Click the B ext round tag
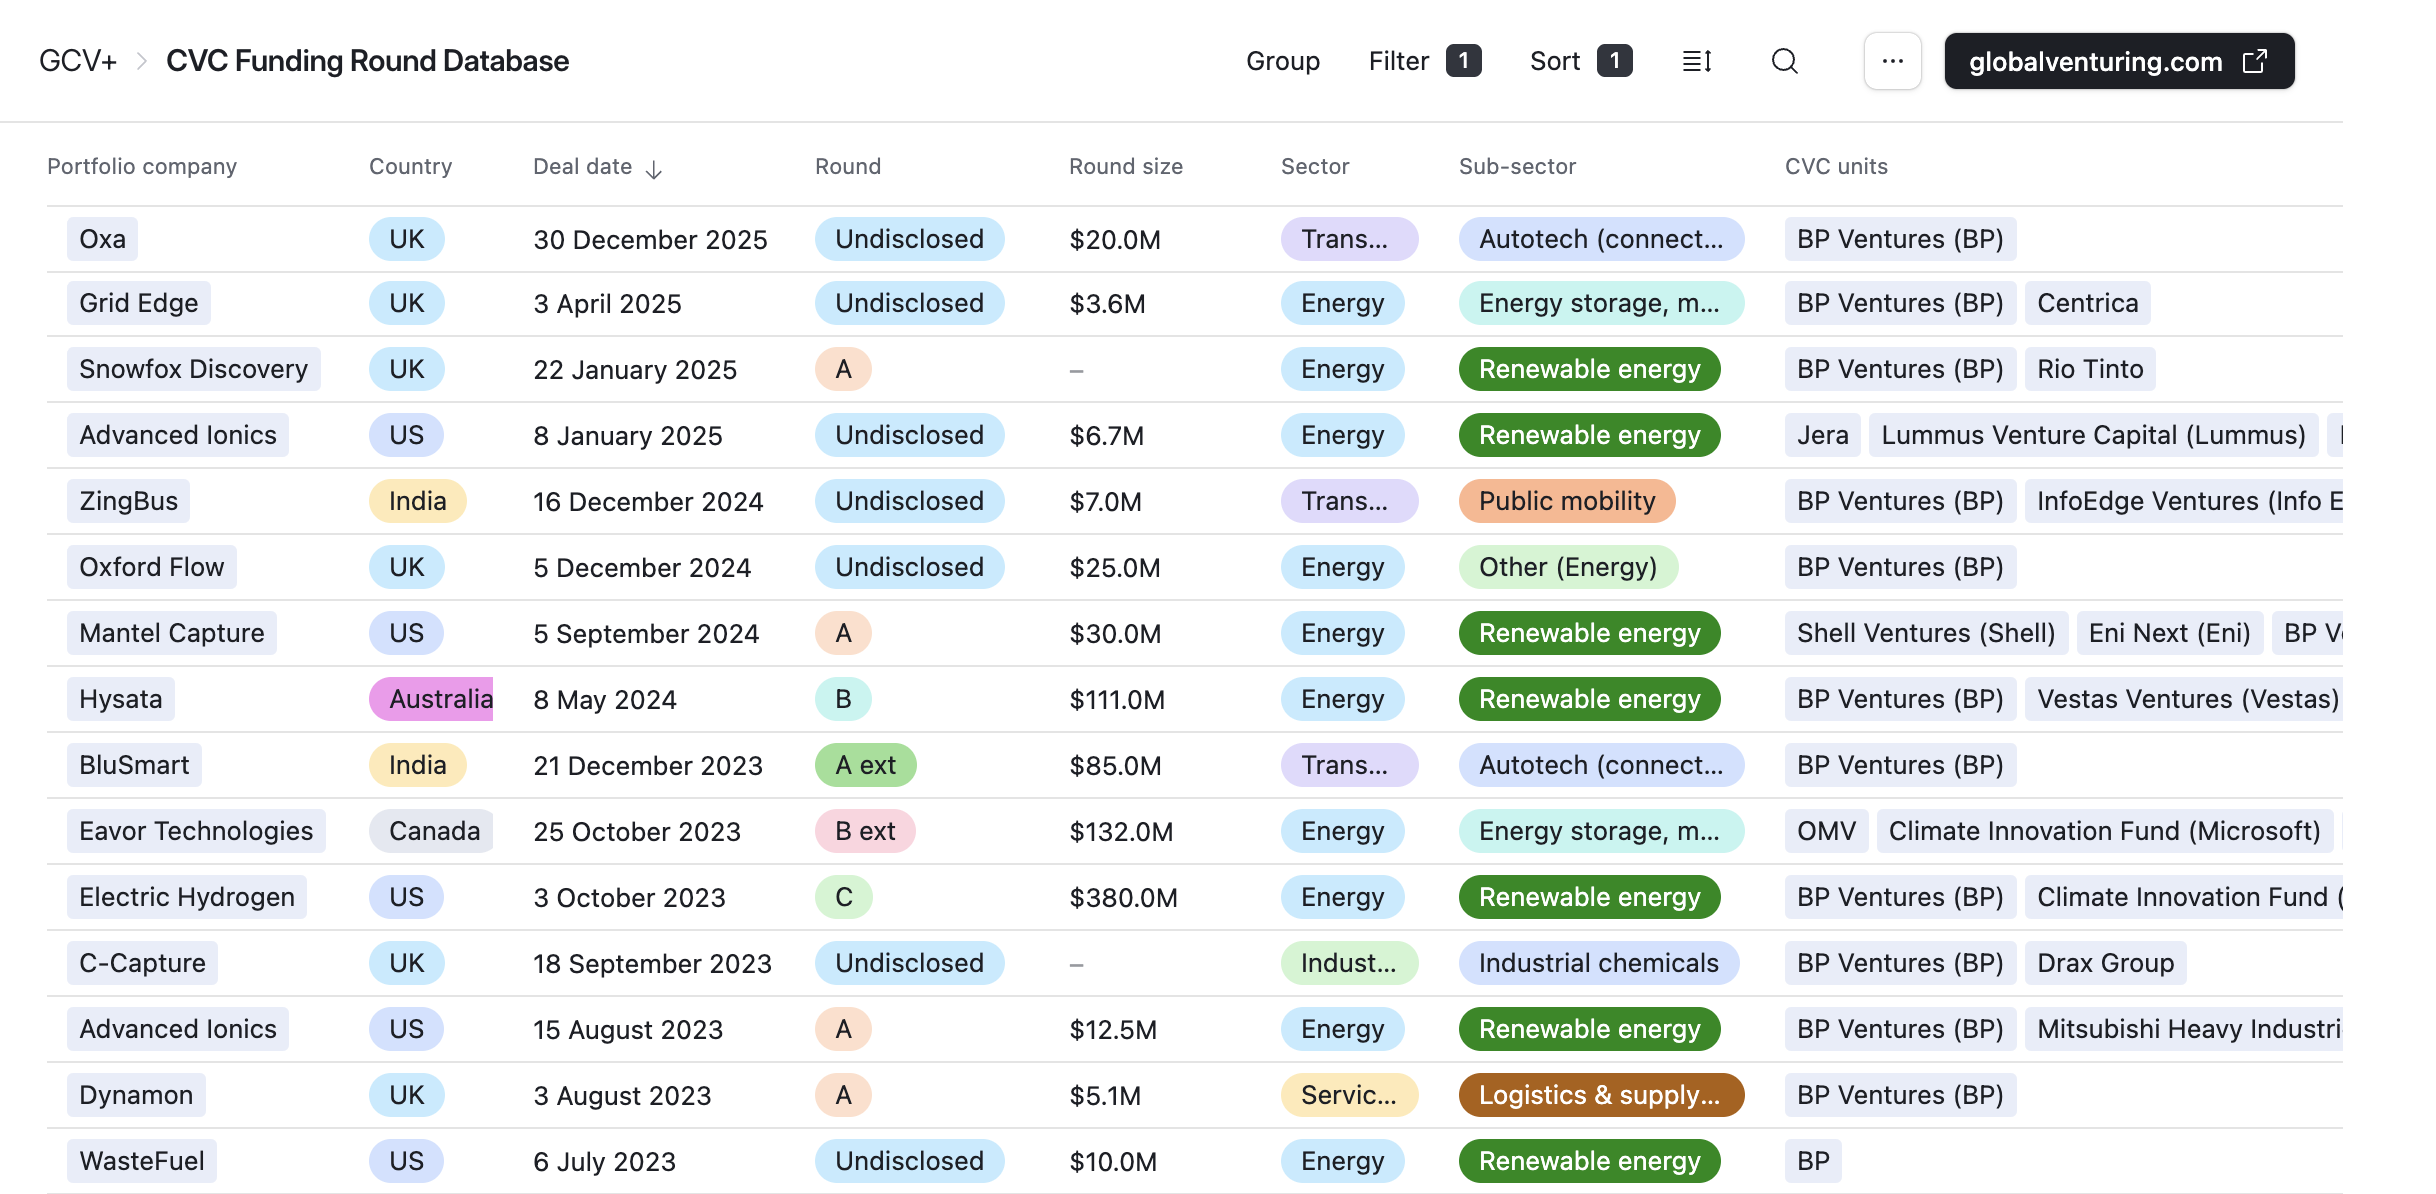Viewport: 2436px width, 1194px height. [x=864, y=831]
